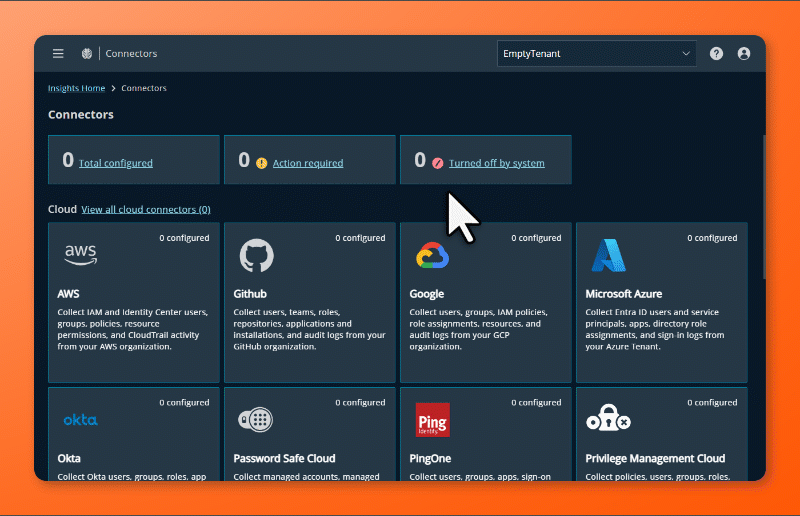Select the PingOne connector card title

[x=430, y=458]
